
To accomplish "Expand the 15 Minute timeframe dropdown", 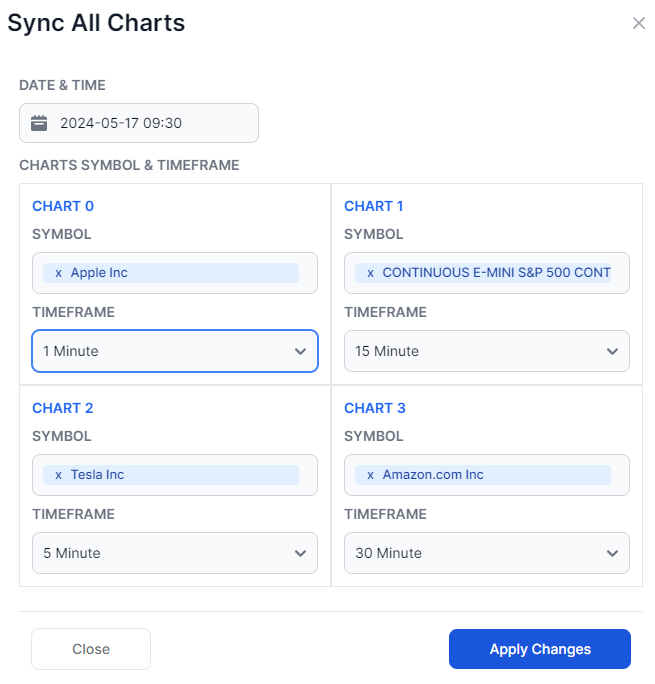I will pyautogui.click(x=487, y=351).
